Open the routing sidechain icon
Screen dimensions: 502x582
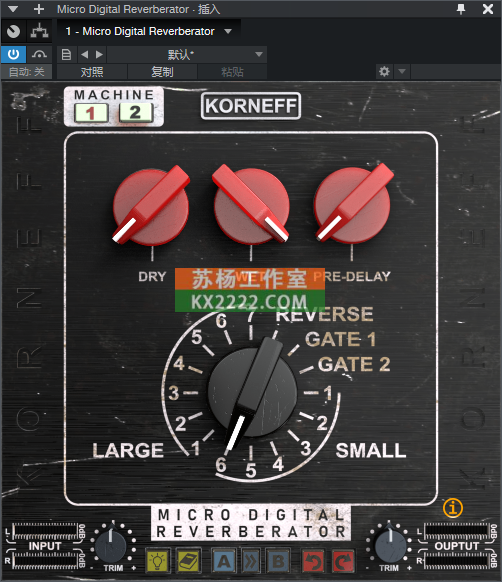[39, 31]
